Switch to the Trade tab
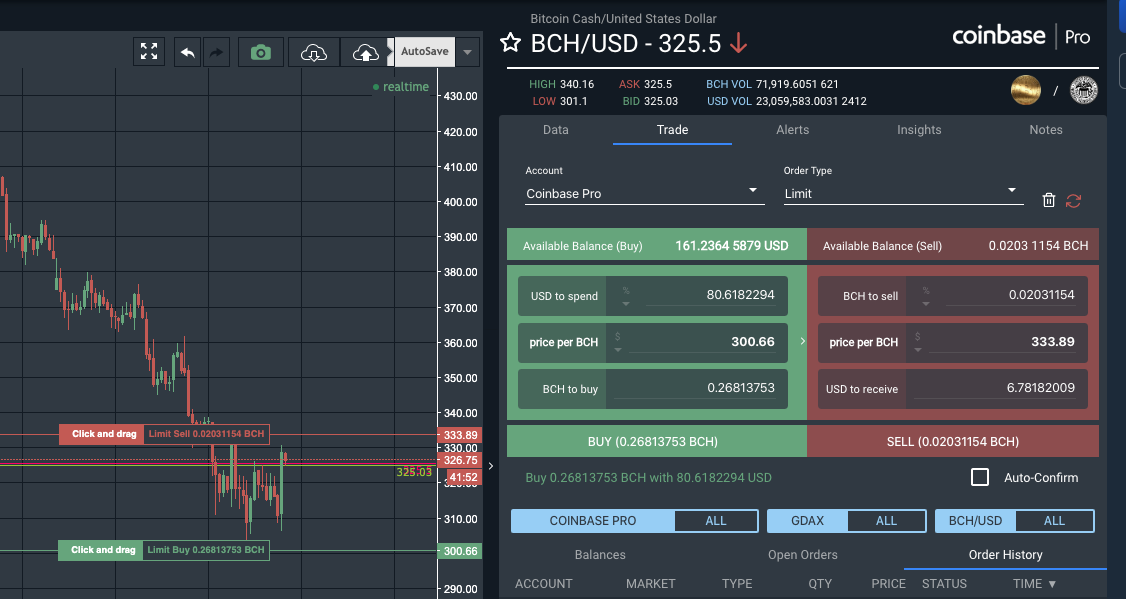This screenshot has height=599, width=1126. coord(672,130)
